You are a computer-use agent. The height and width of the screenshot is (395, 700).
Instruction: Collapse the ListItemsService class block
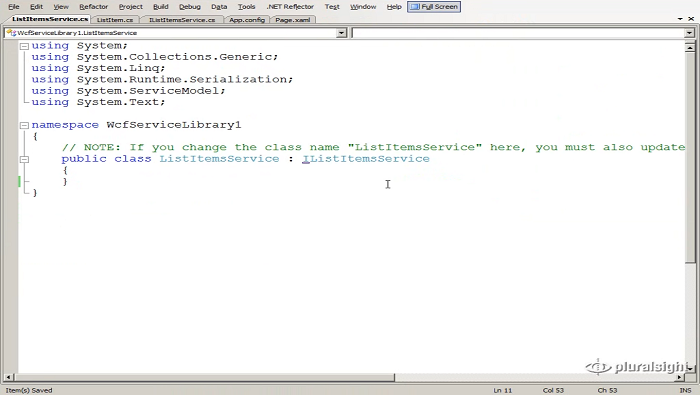coord(25,159)
